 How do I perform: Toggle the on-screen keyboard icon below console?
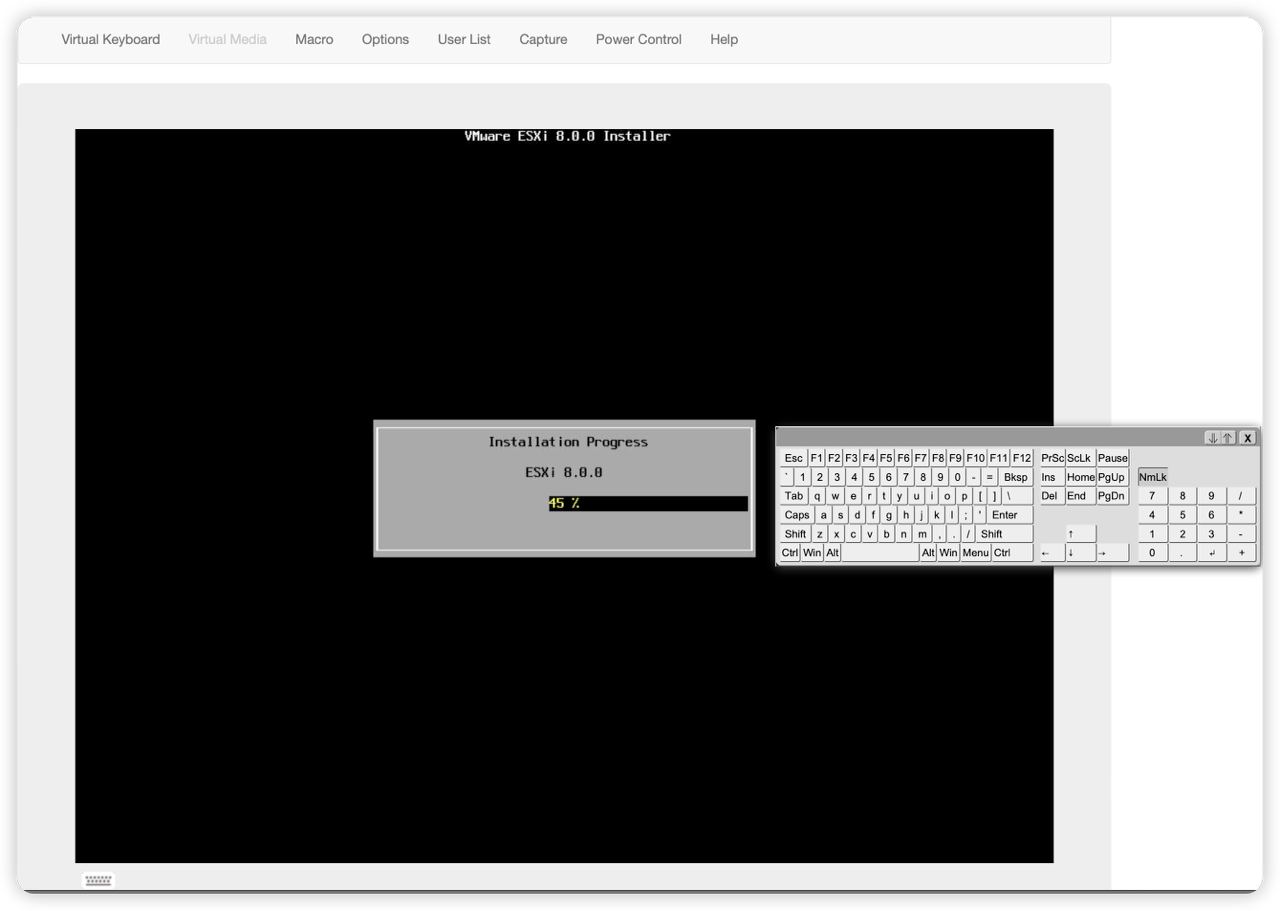coord(98,880)
